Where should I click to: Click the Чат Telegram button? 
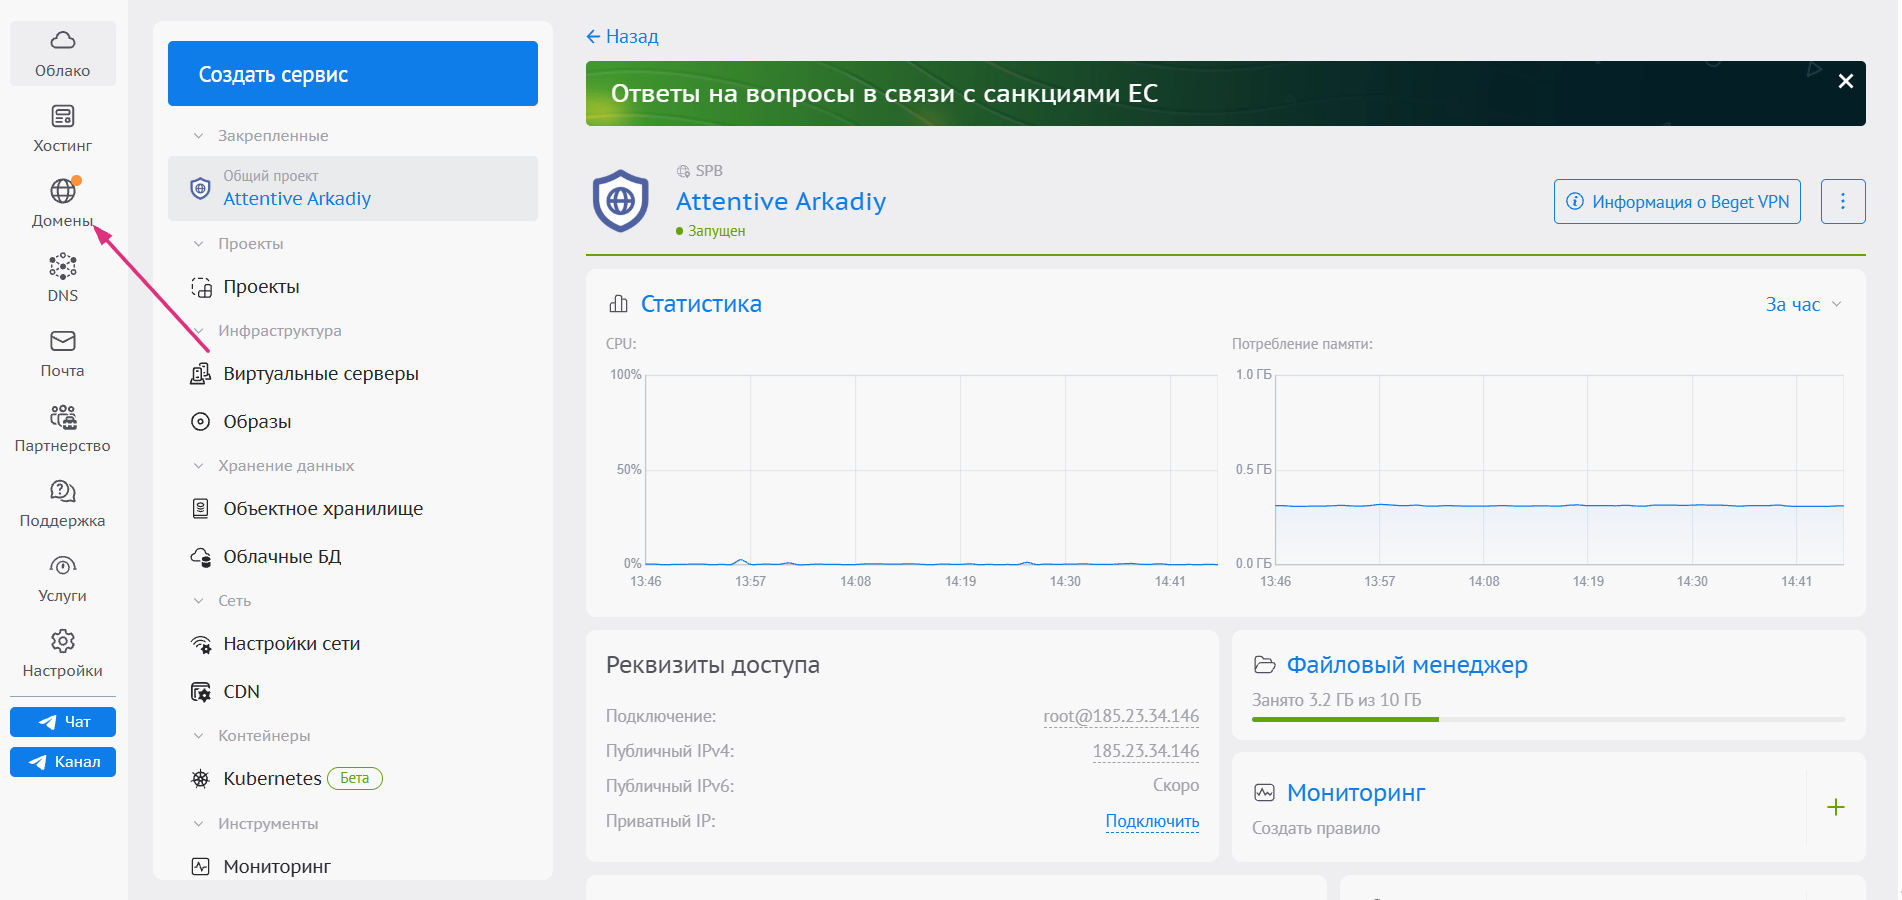pyautogui.click(x=63, y=722)
